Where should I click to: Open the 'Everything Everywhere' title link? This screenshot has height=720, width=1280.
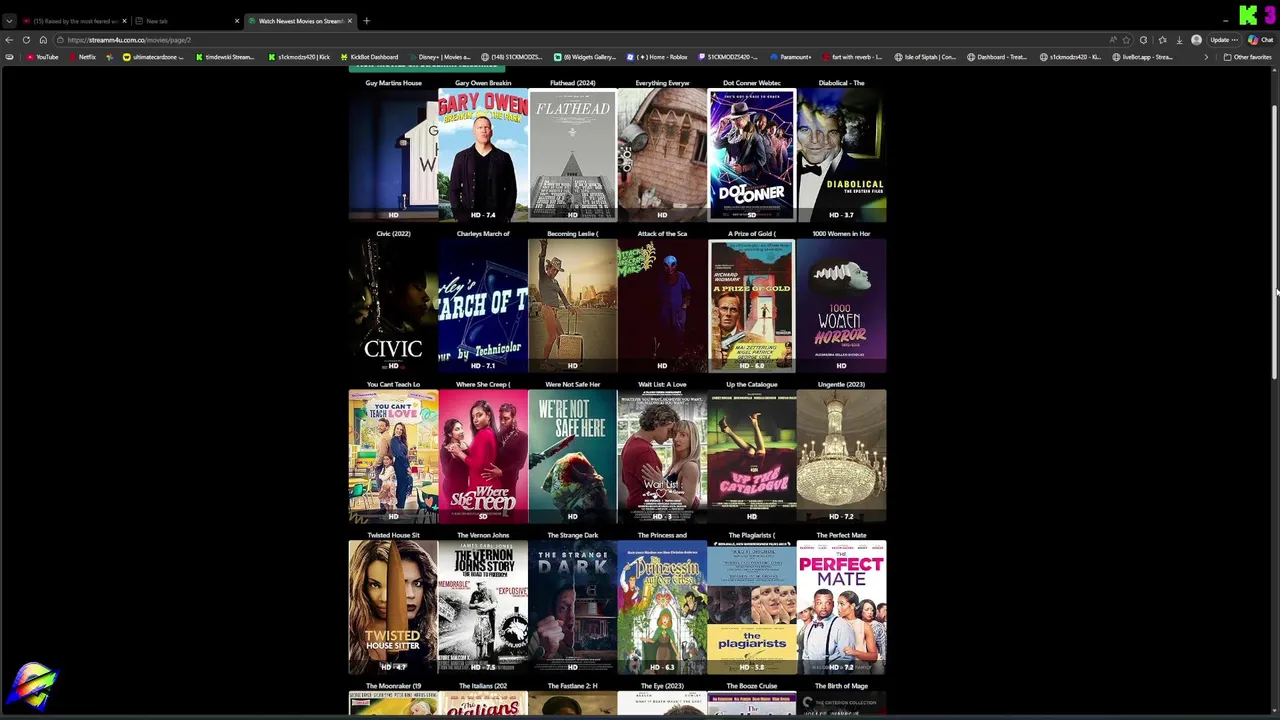tap(662, 83)
